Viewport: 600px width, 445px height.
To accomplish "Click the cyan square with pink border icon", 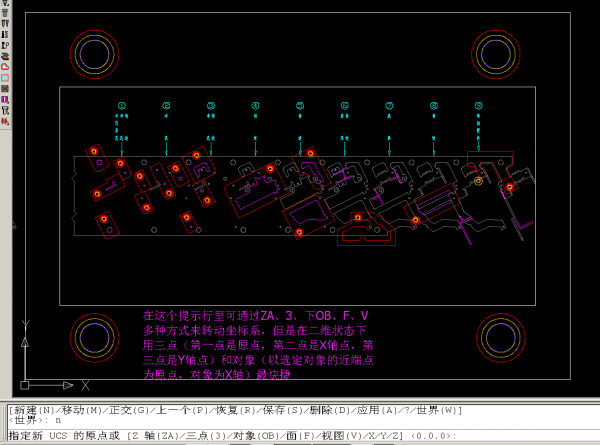I will point(5,78).
